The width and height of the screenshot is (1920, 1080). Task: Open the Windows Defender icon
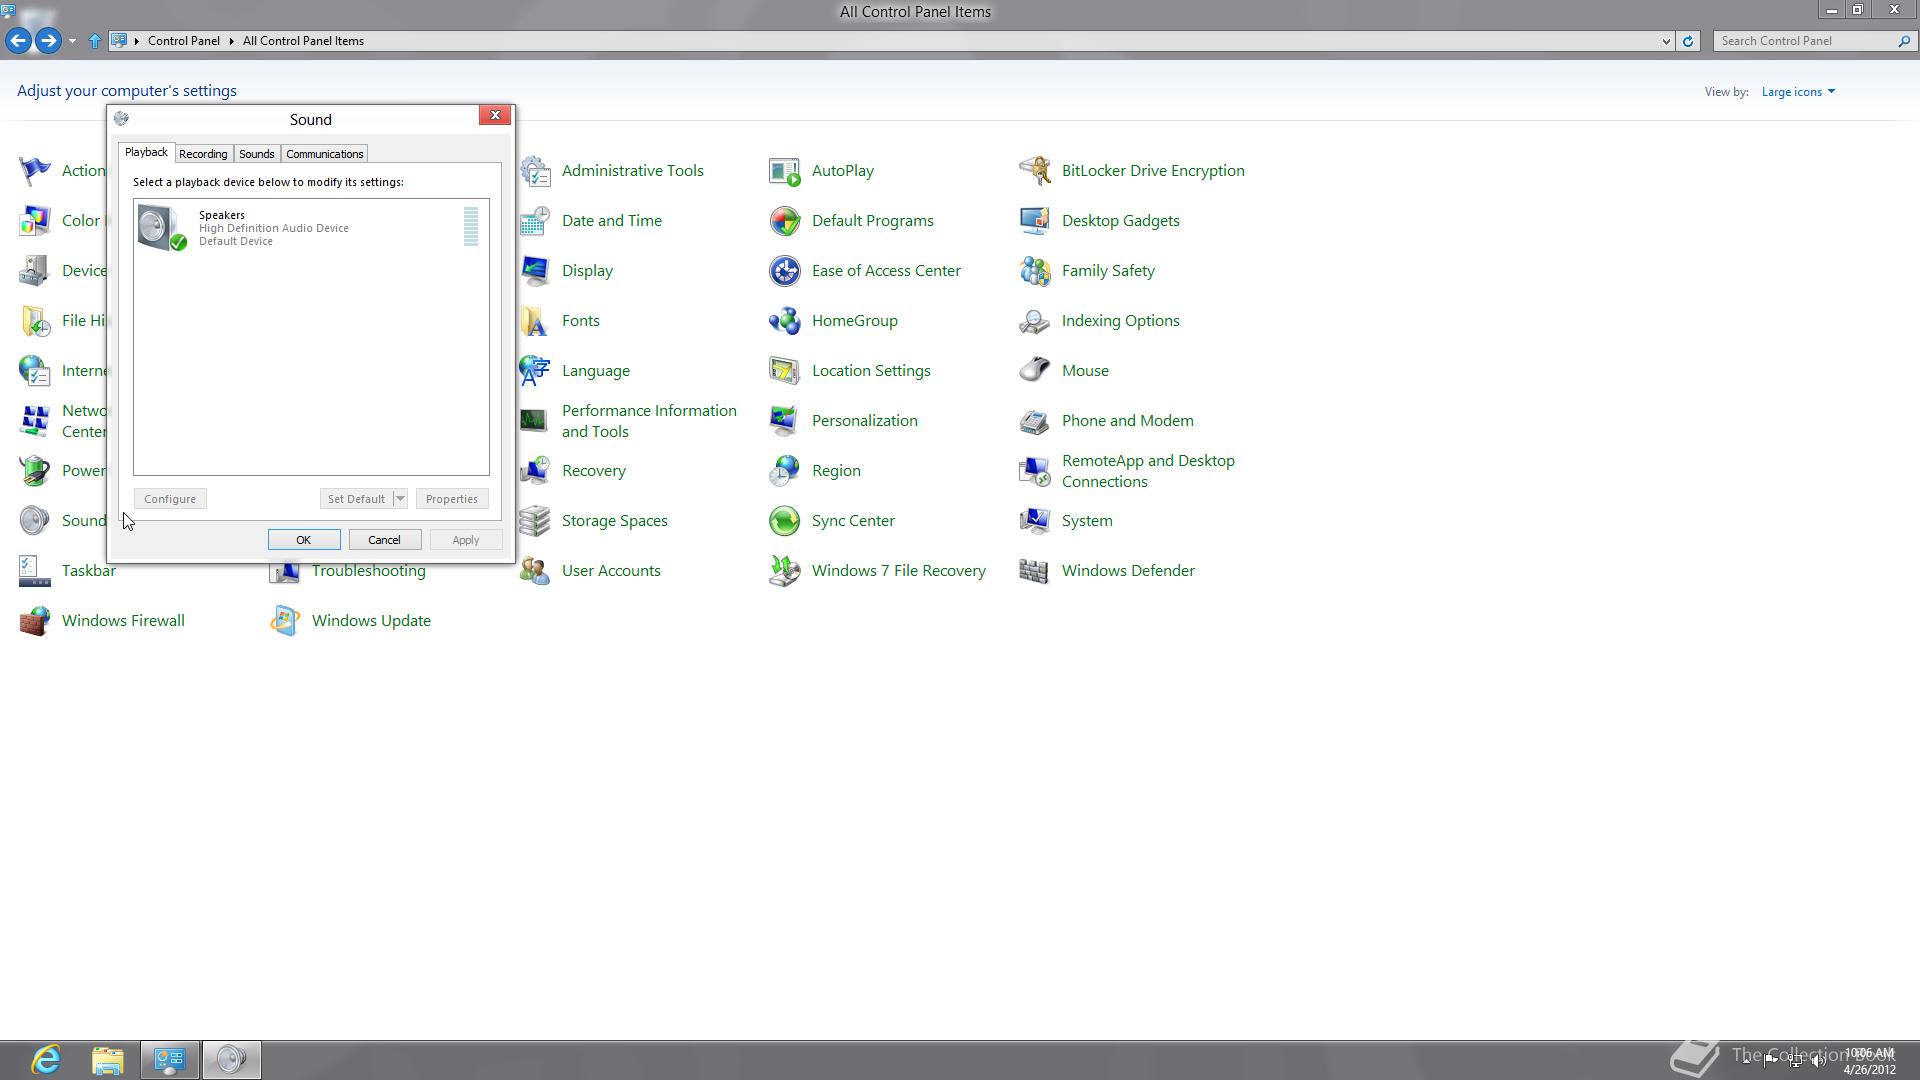pos(1035,571)
